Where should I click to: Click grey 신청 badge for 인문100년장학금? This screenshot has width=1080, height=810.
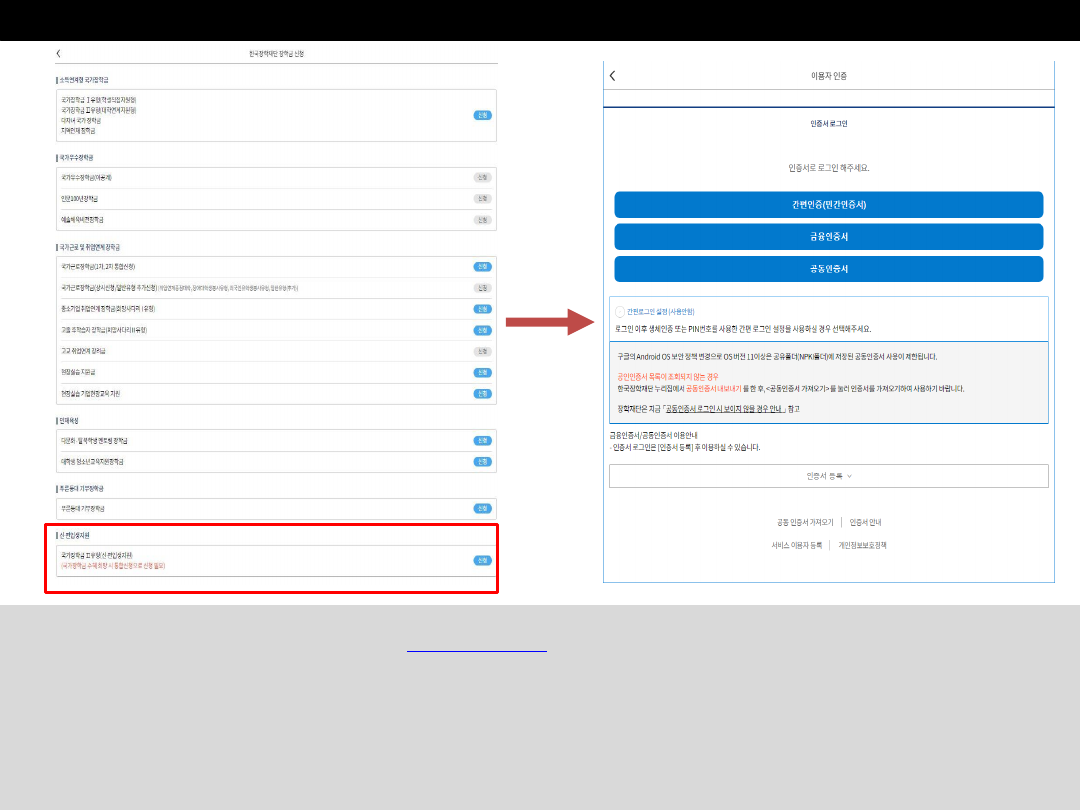click(x=482, y=198)
